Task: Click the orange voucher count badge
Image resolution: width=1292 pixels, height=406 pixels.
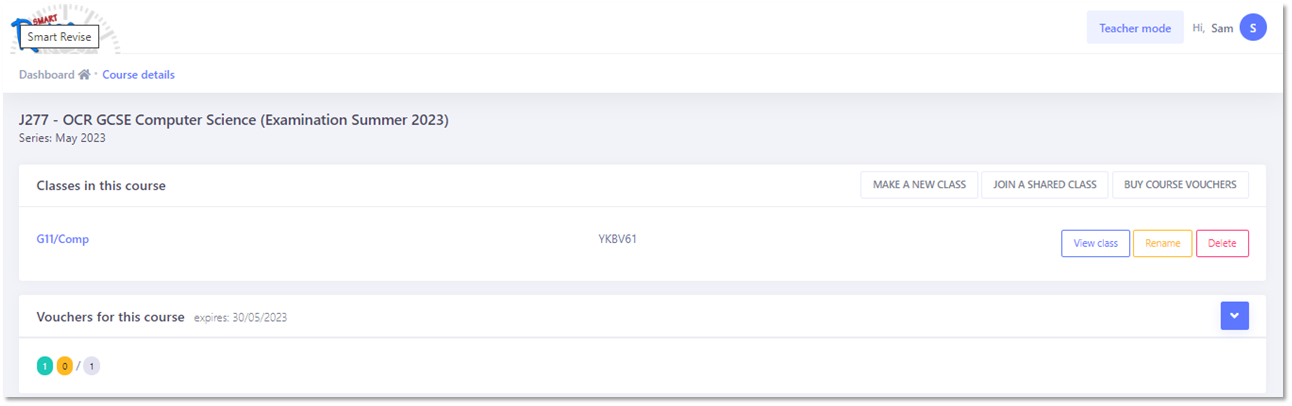Action: 65,366
